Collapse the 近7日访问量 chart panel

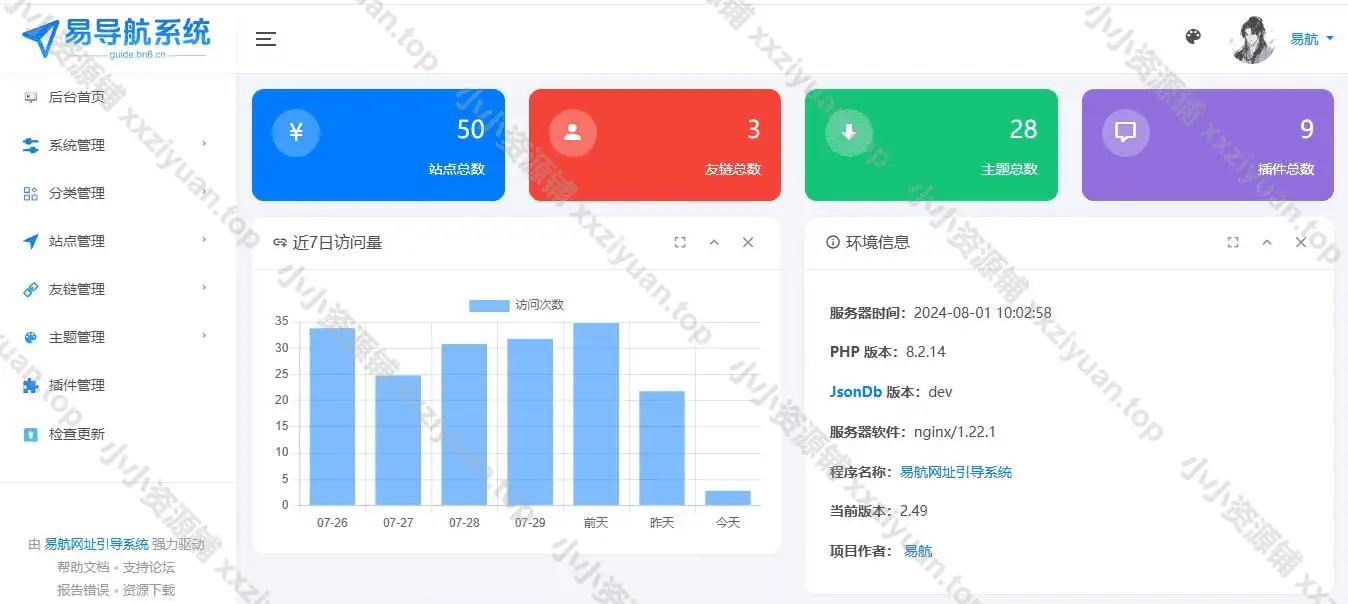[714, 242]
